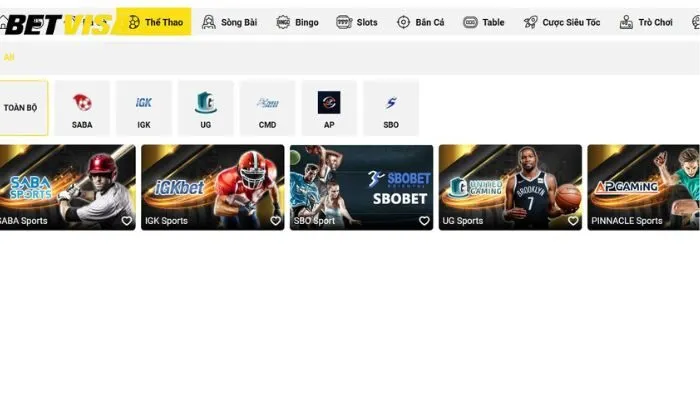Open Cược Siêu Tốc section

[561, 22]
